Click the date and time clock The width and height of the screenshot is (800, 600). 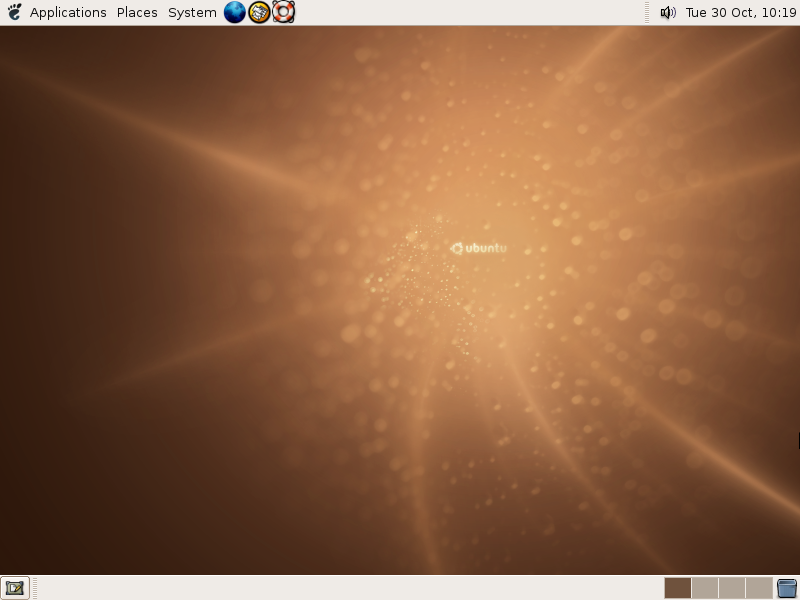pyautogui.click(x=741, y=12)
